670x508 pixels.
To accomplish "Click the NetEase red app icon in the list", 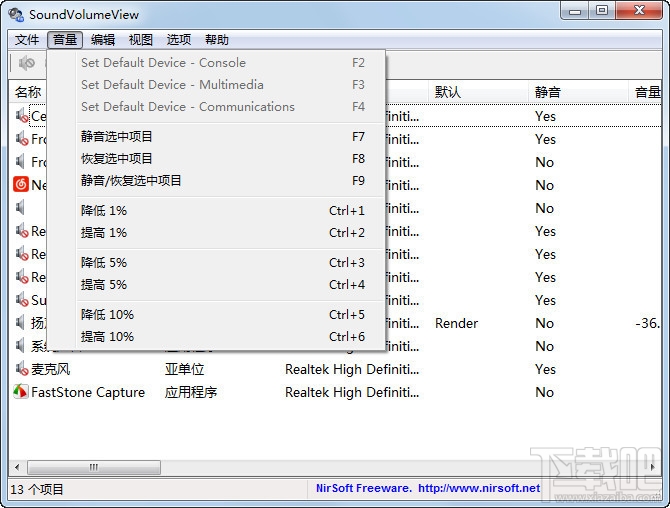I will [21, 185].
